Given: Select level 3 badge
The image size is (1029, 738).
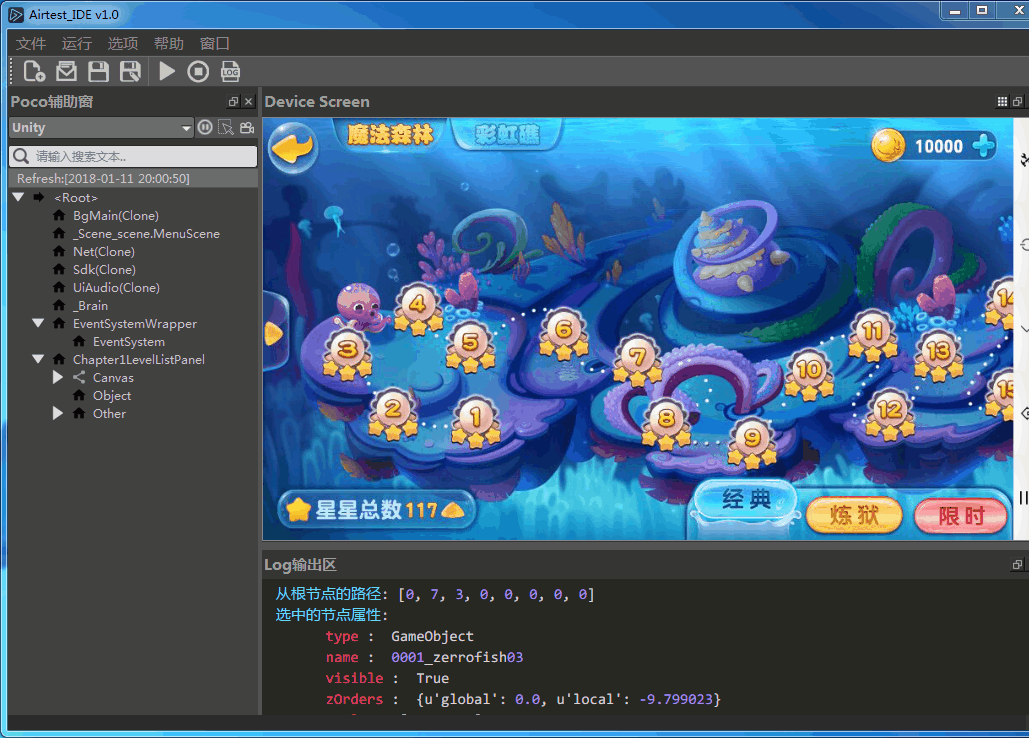Looking at the screenshot, I should coord(347,355).
